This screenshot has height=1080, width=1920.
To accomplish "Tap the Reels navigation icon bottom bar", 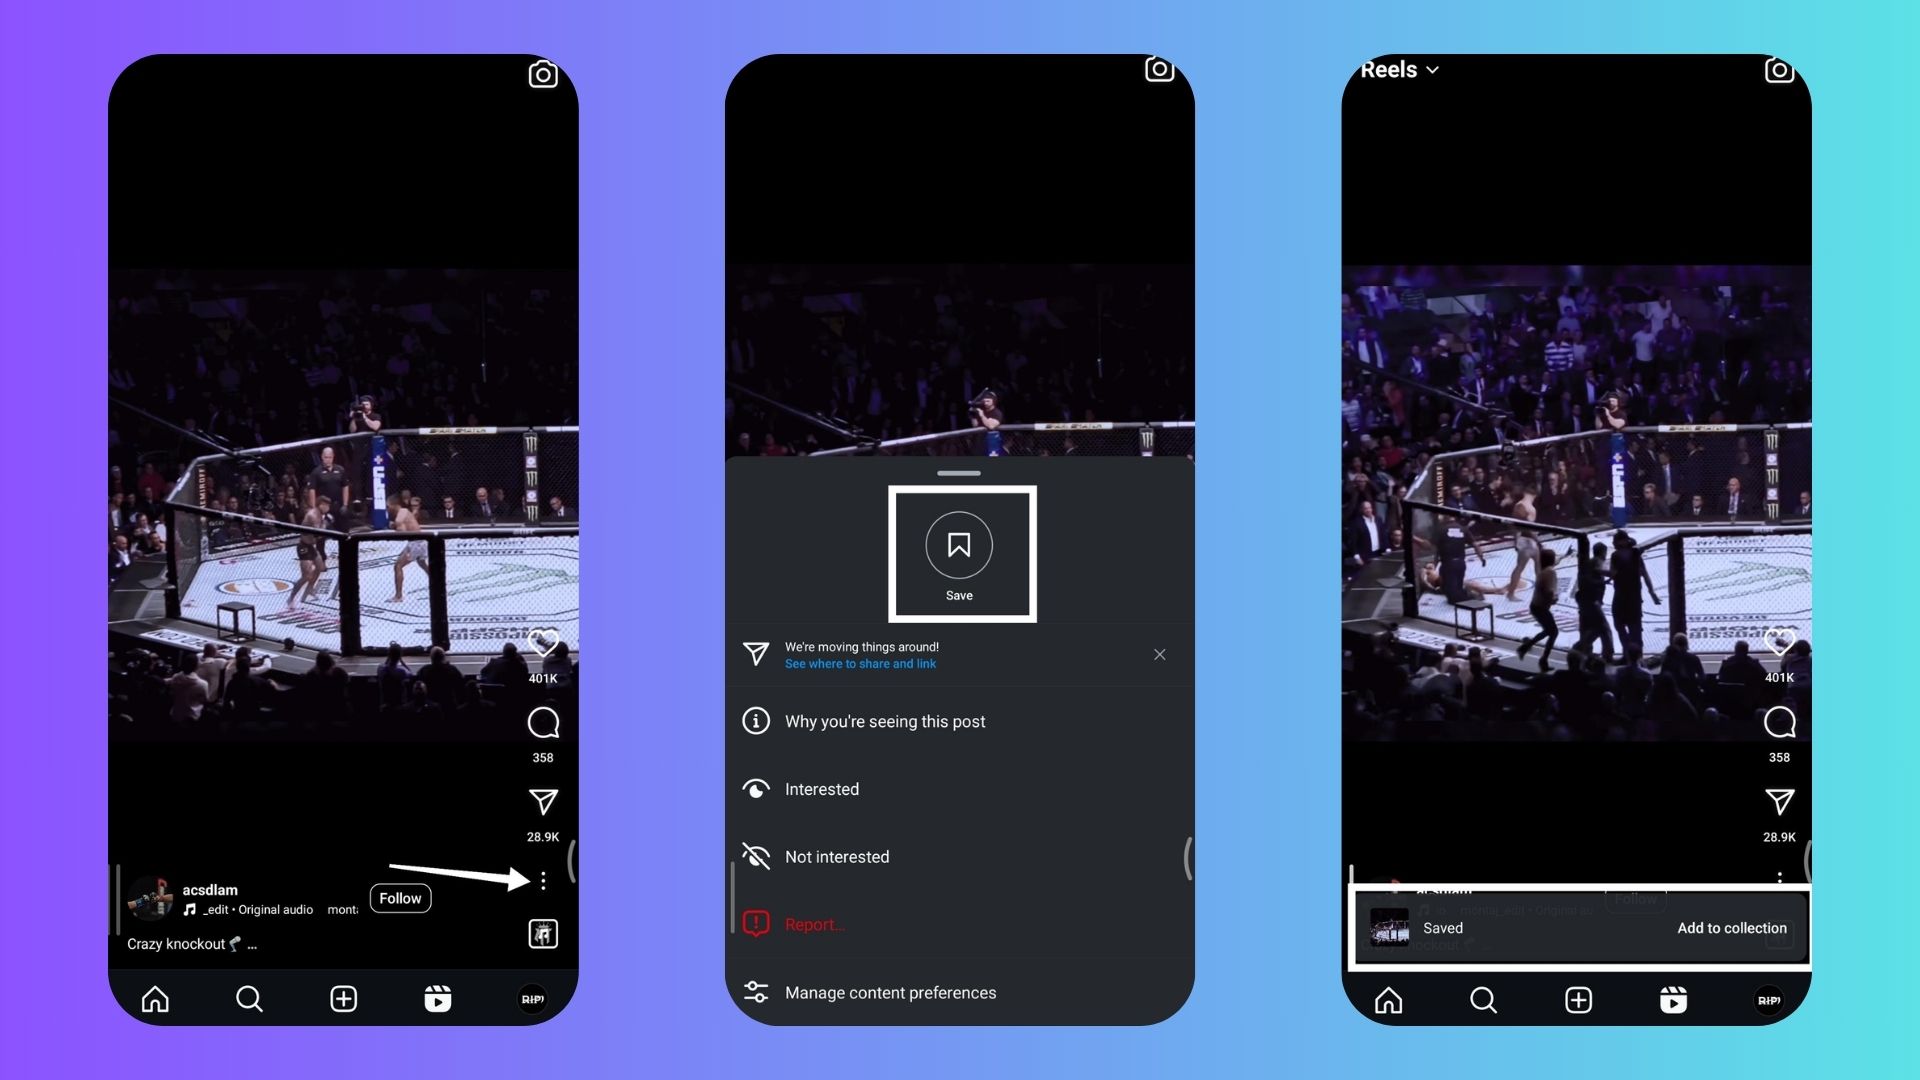I will [438, 998].
